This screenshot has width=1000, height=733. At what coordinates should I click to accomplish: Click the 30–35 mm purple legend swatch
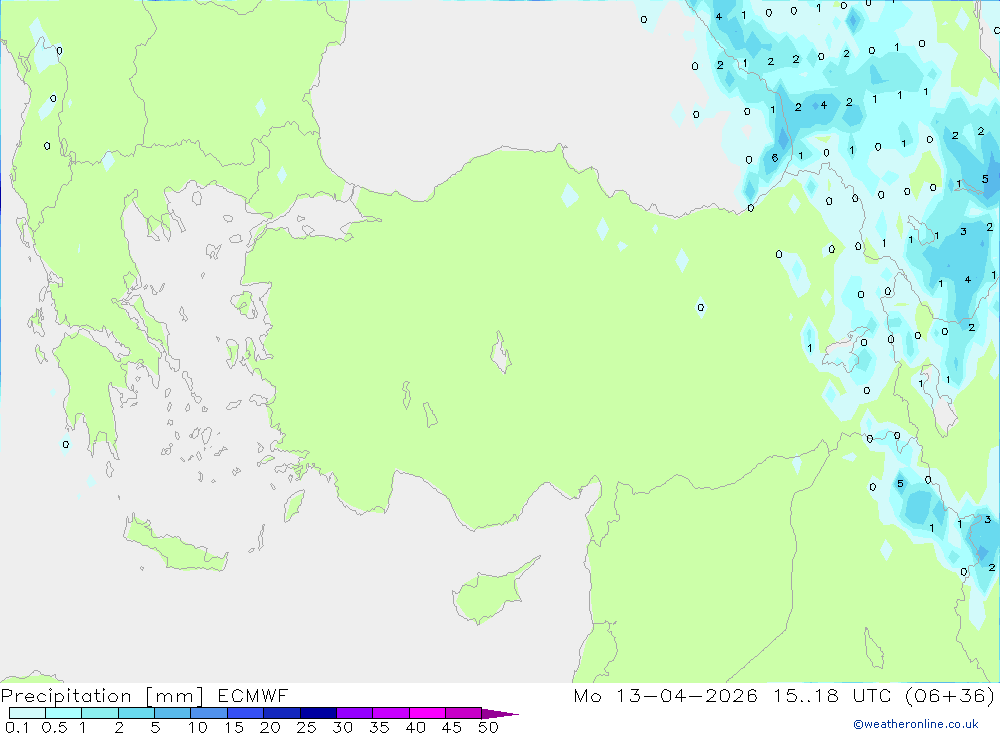click(x=354, y=713)
